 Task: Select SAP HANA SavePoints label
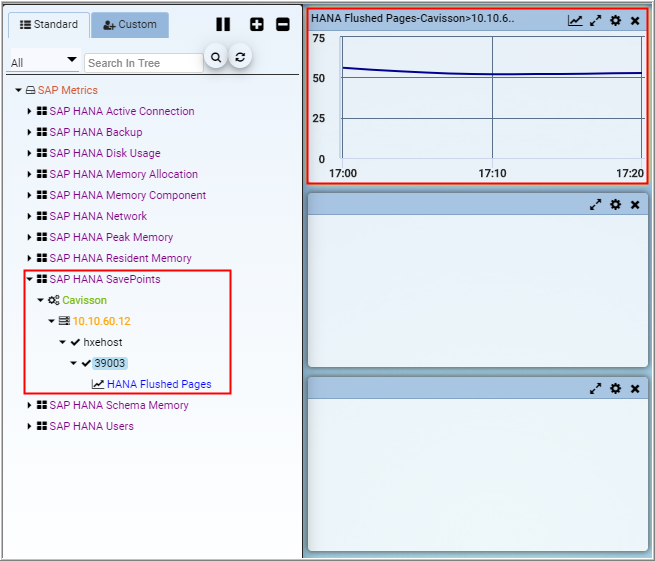(105, 279)
